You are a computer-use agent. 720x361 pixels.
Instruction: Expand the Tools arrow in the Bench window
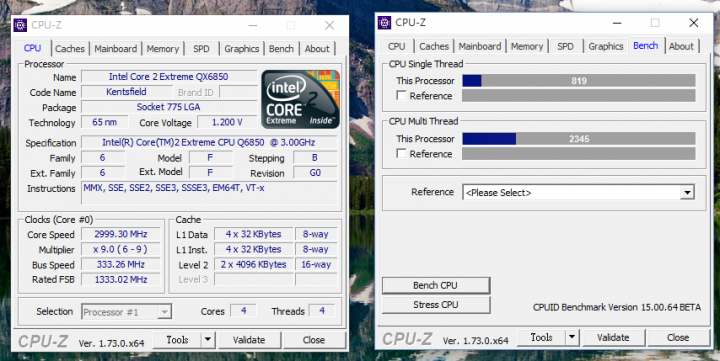[572, 337]
